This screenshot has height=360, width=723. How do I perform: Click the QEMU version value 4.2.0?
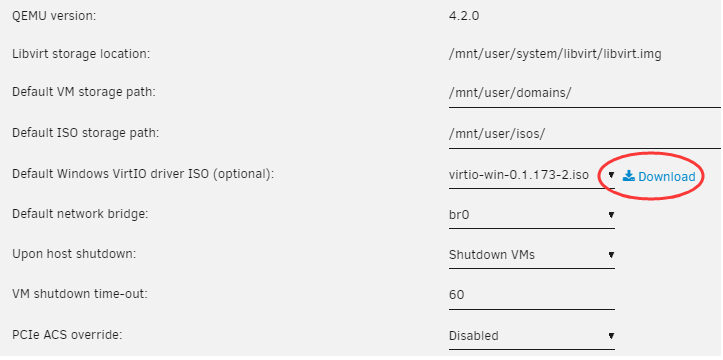tap(464, 16)
